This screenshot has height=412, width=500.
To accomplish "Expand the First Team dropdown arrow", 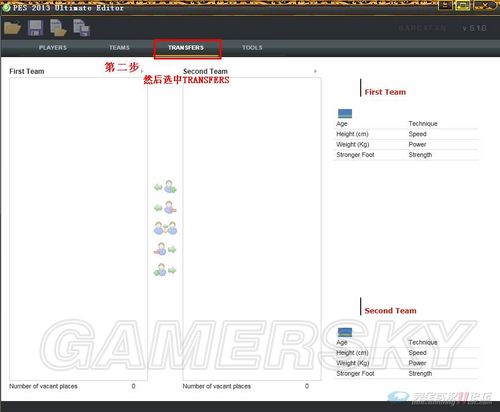I will coord(142,71).
